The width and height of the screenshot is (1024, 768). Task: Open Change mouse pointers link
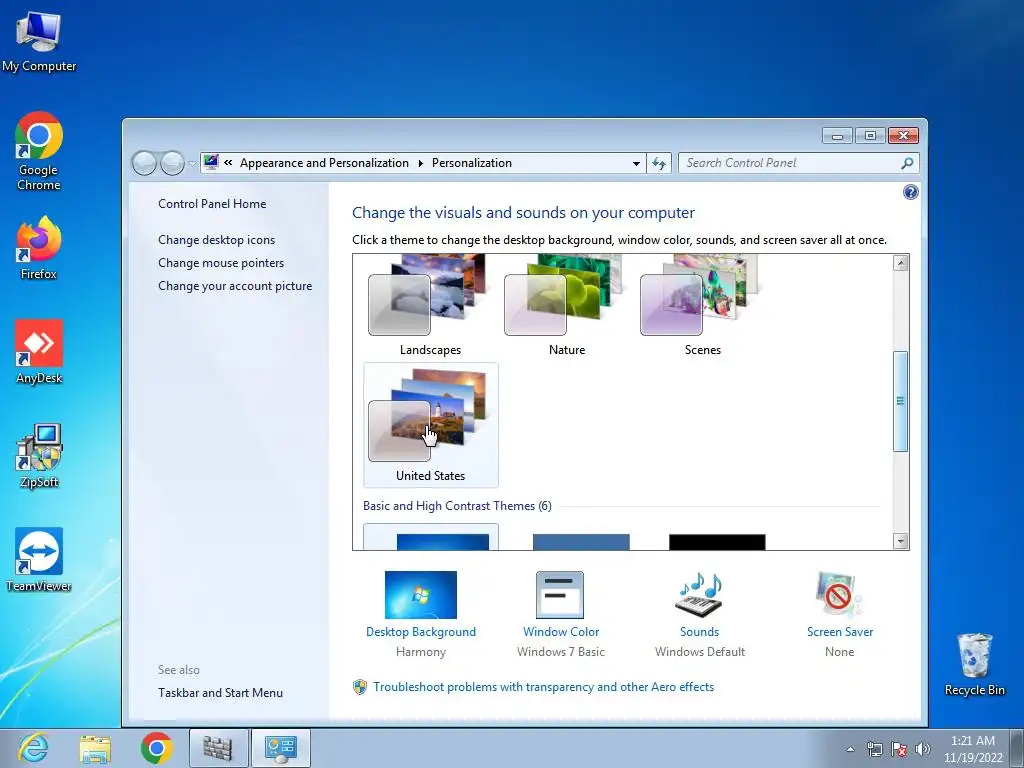tap(221, 263)
